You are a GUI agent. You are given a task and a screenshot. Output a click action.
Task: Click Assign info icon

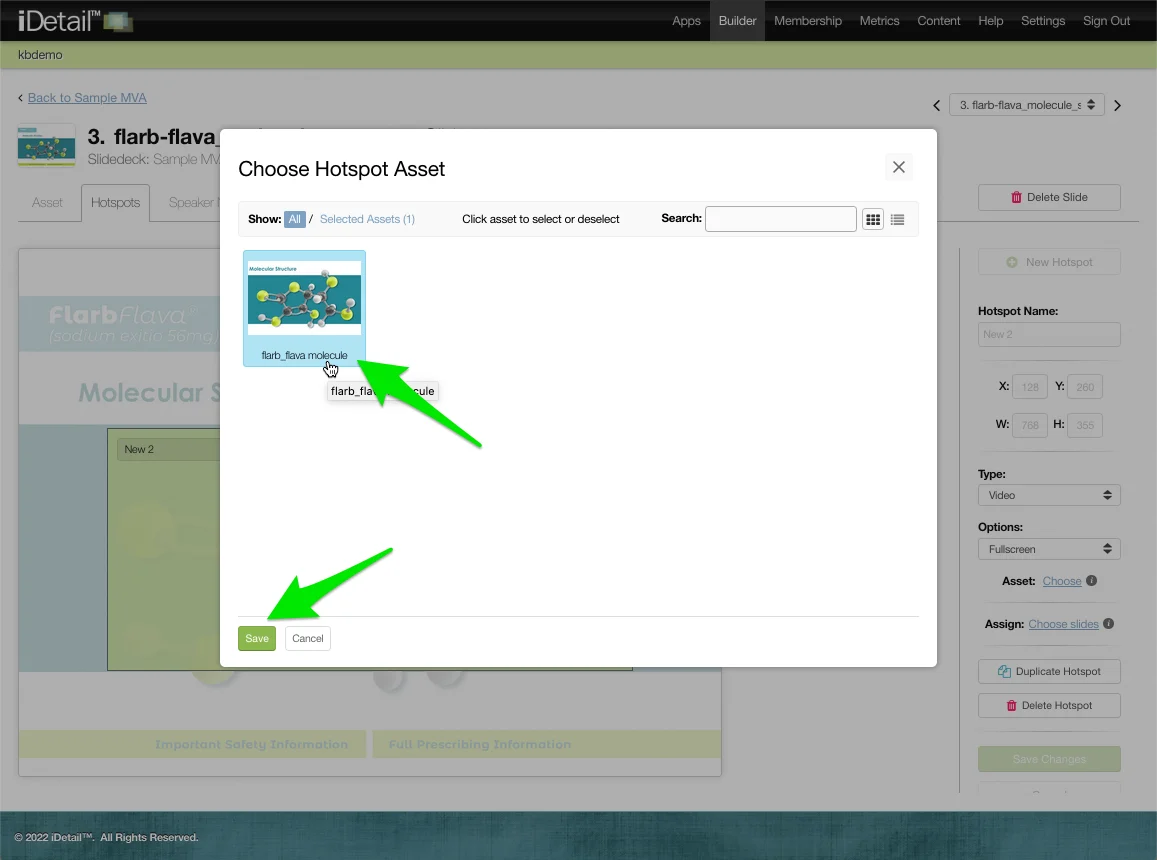1108,623
